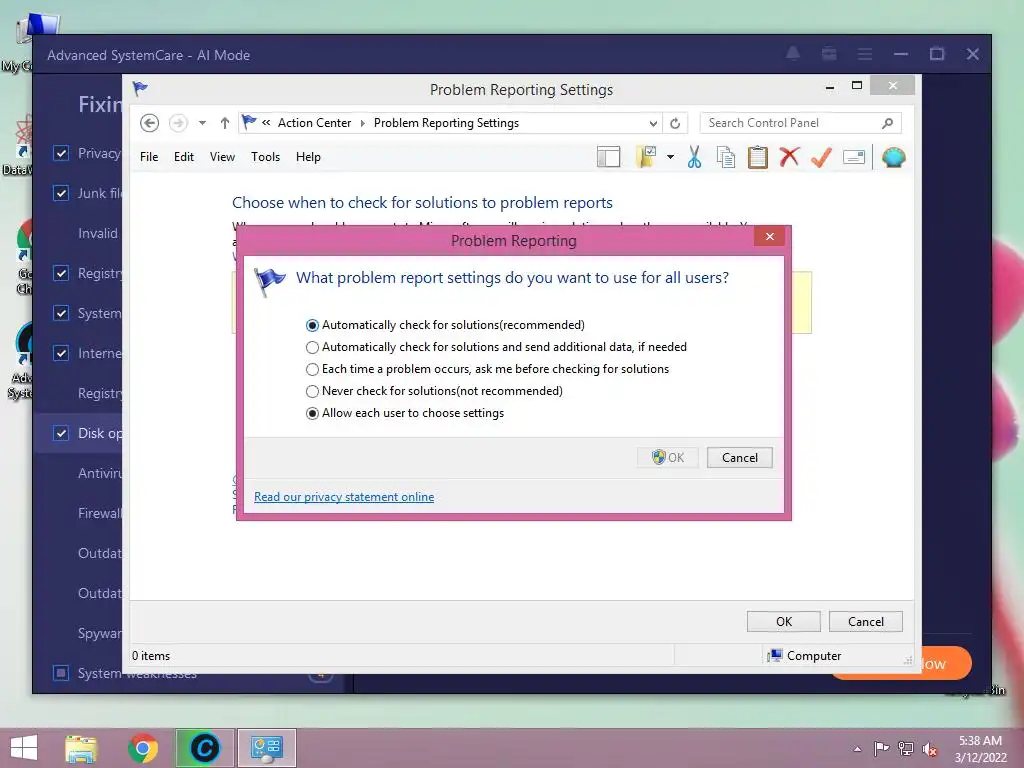Toggle the Internet checkbox in SystemCare

(x=61, y=353)
